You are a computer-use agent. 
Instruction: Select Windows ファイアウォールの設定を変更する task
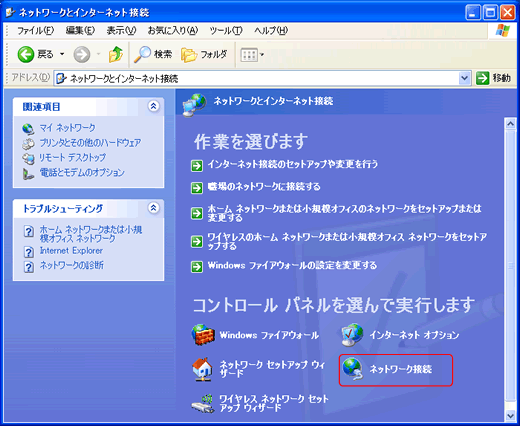292,265
